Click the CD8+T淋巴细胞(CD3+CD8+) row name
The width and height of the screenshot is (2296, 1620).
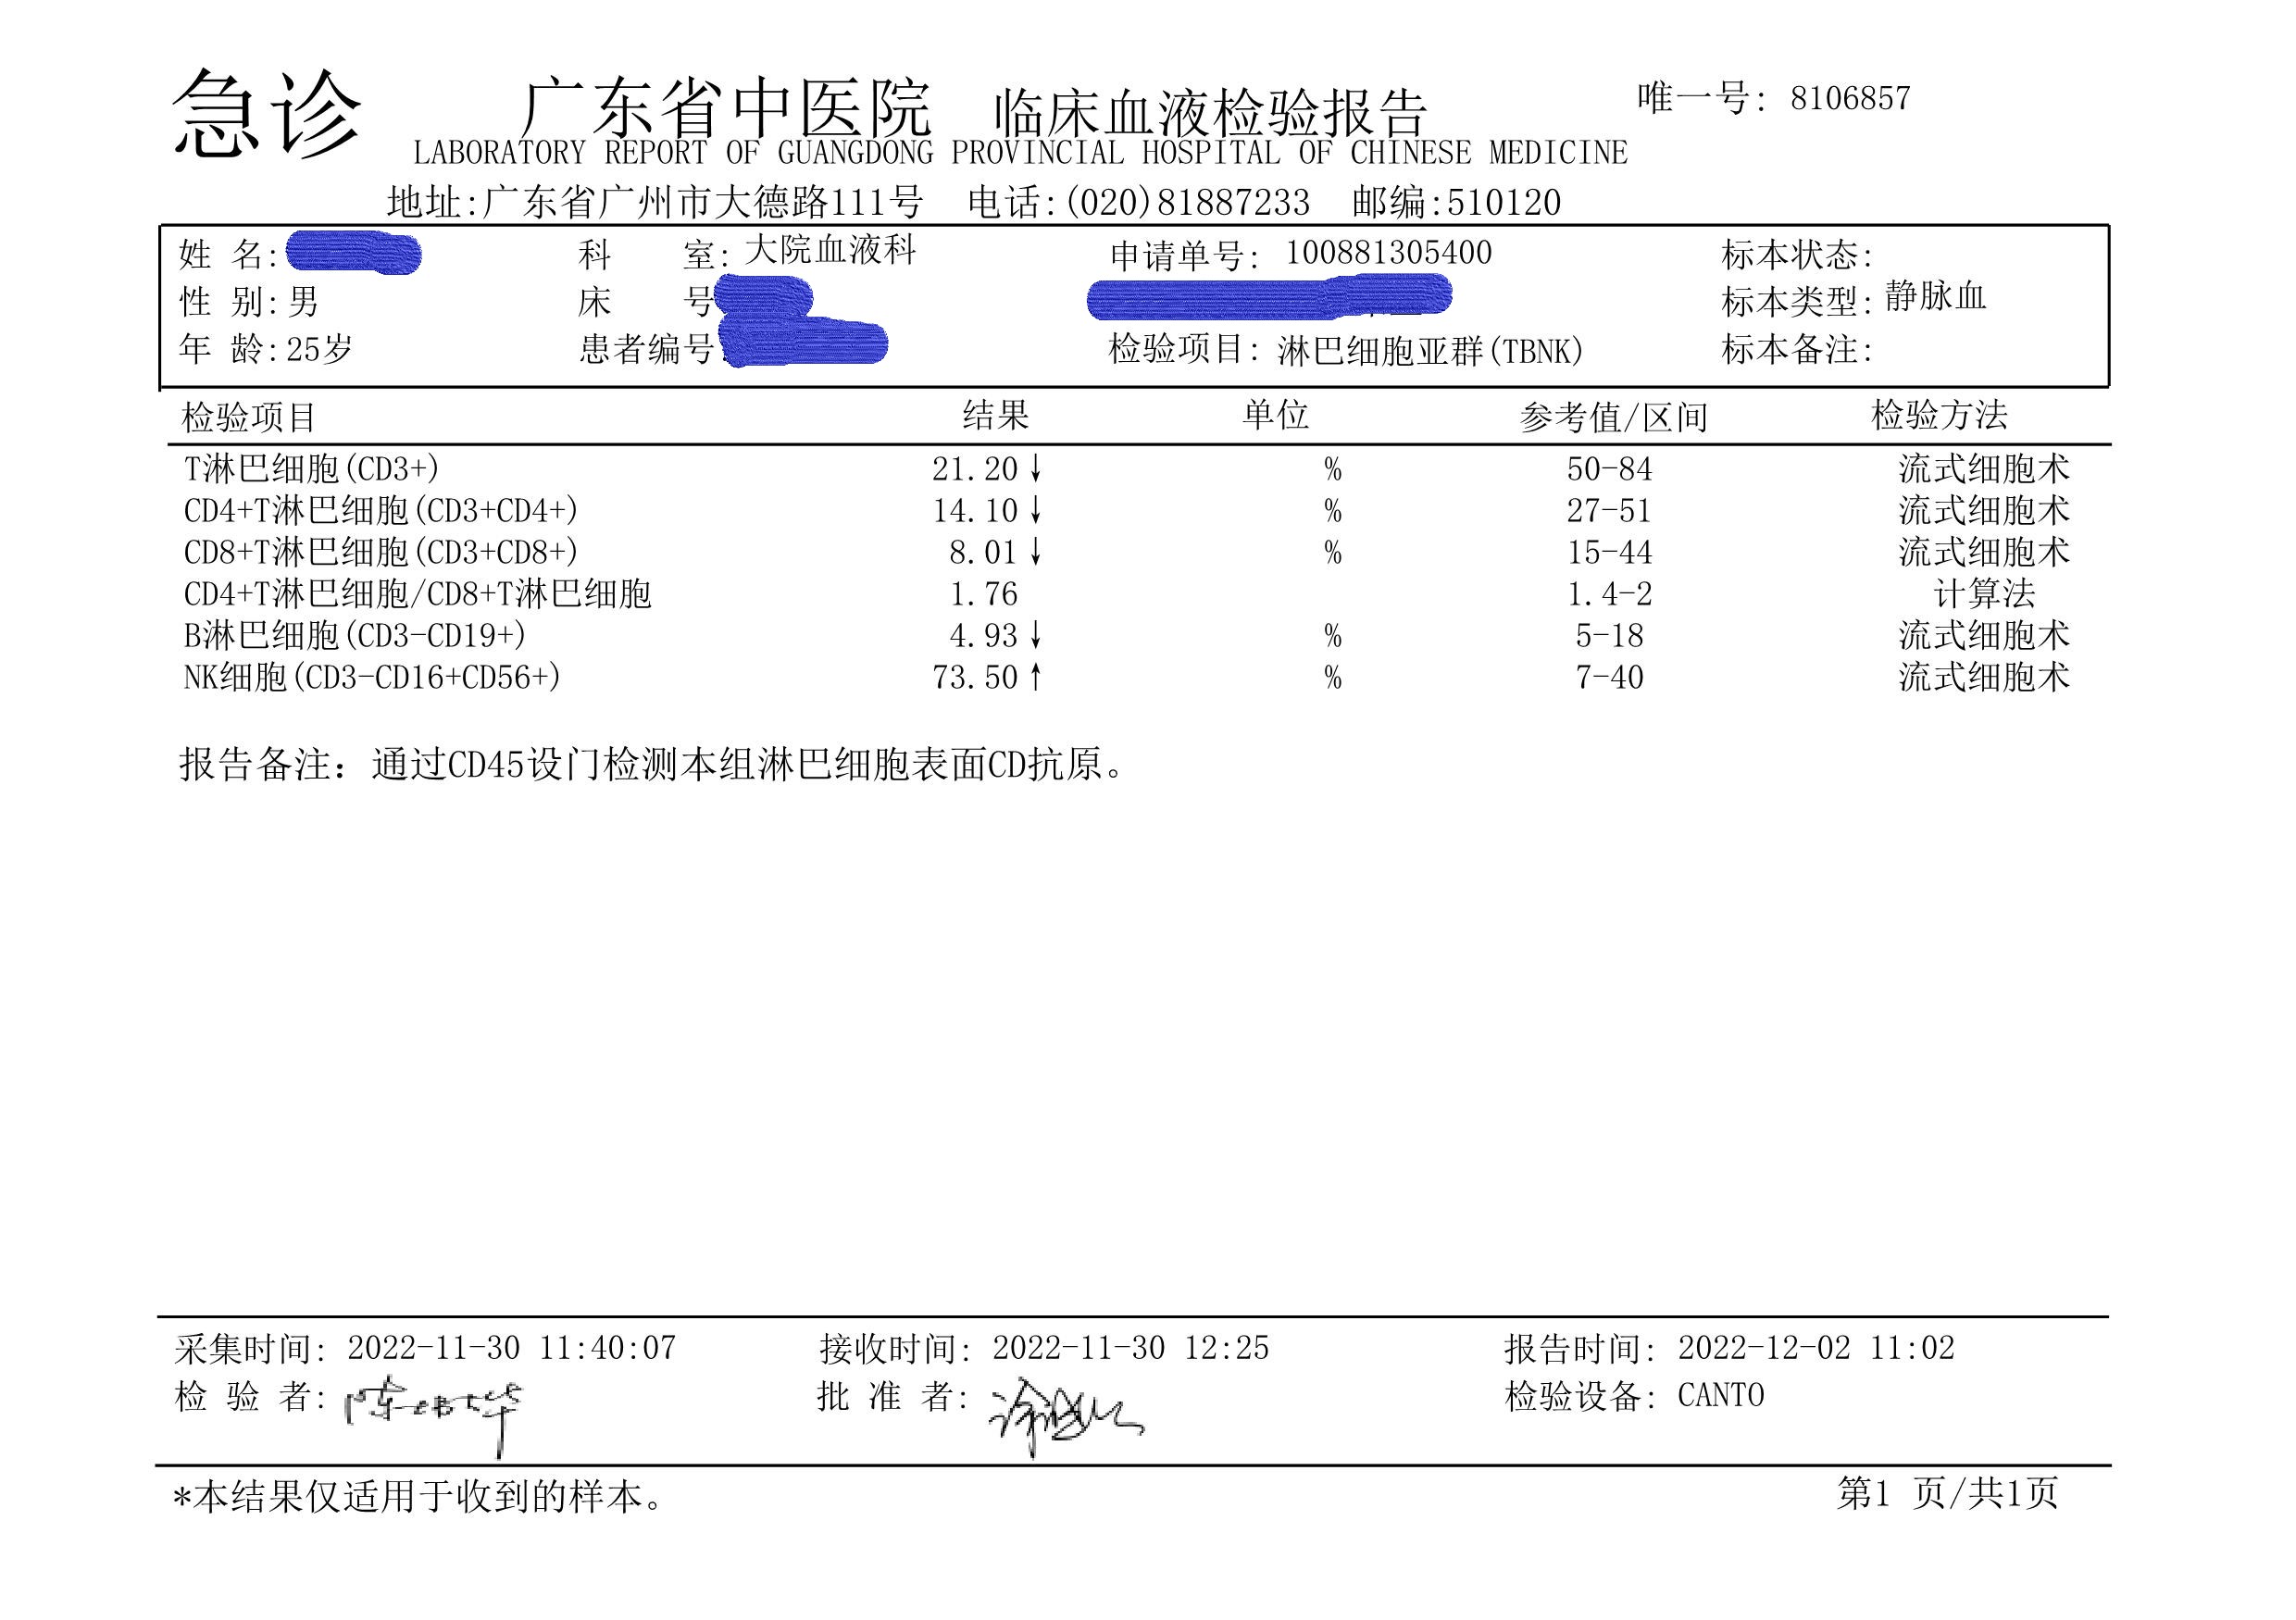(381, 553)
